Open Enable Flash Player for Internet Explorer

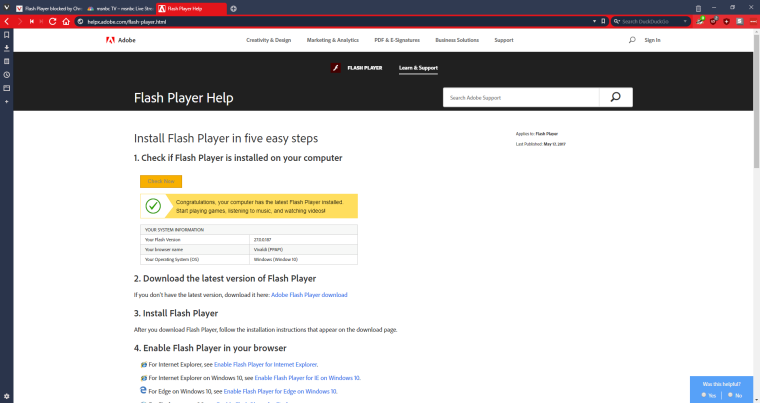tap(266, 364)
